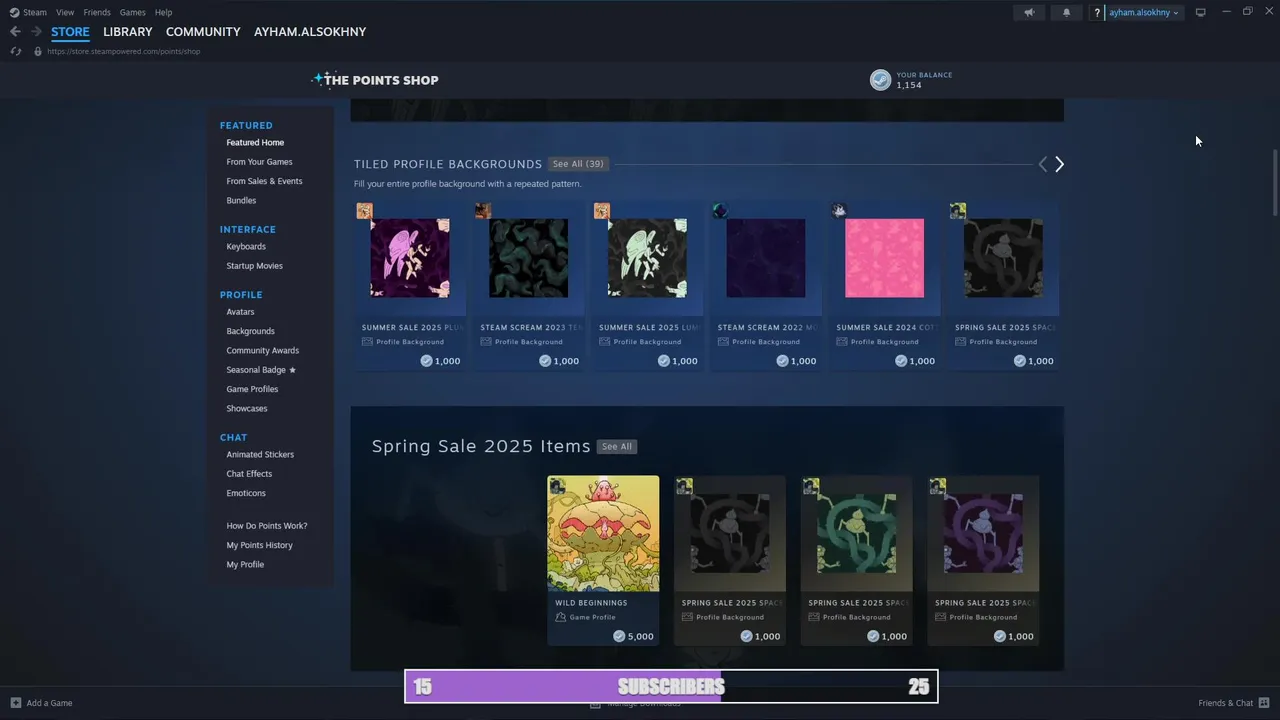The height and width of the screenshot is (720, 1280).
Task: Open the Games menu
Action: 132,12
